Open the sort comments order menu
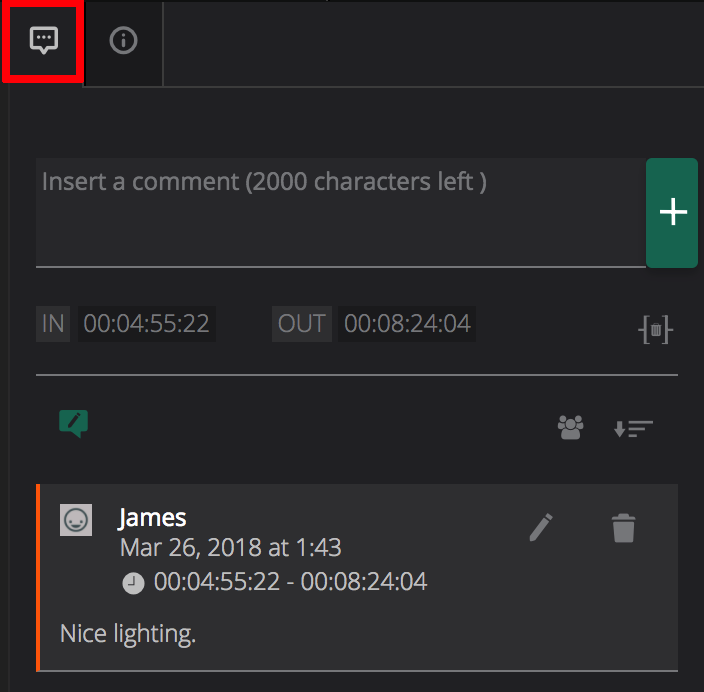This screenshot has width=704, height=692. [633, 428]
